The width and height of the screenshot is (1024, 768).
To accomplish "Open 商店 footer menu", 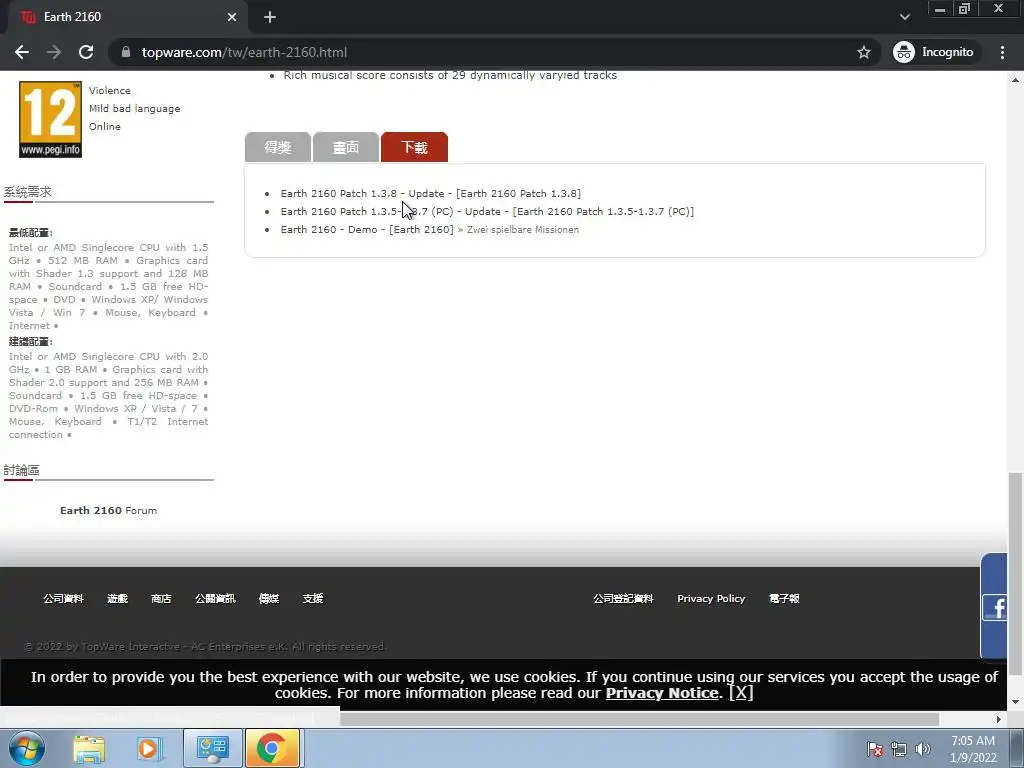I will point(161,598).
